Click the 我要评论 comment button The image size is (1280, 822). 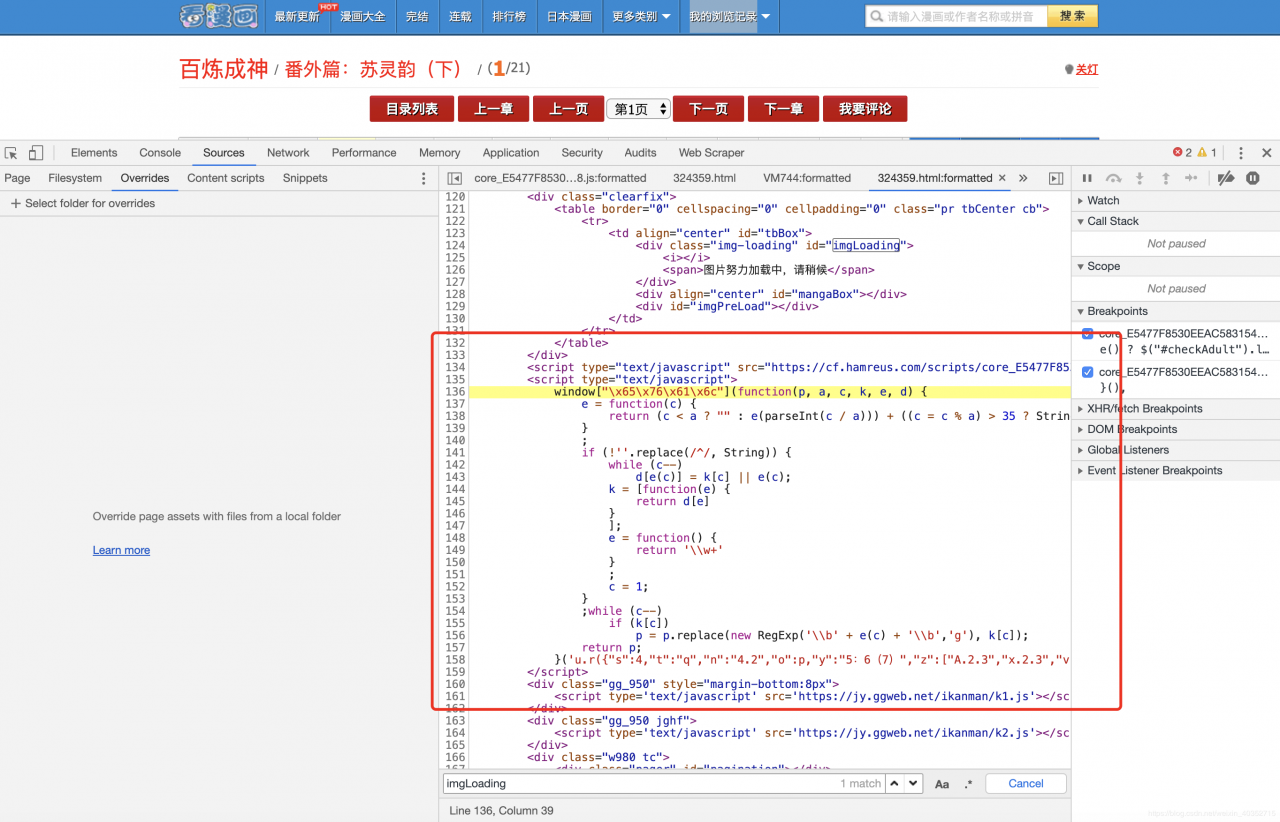pos(865,109)
